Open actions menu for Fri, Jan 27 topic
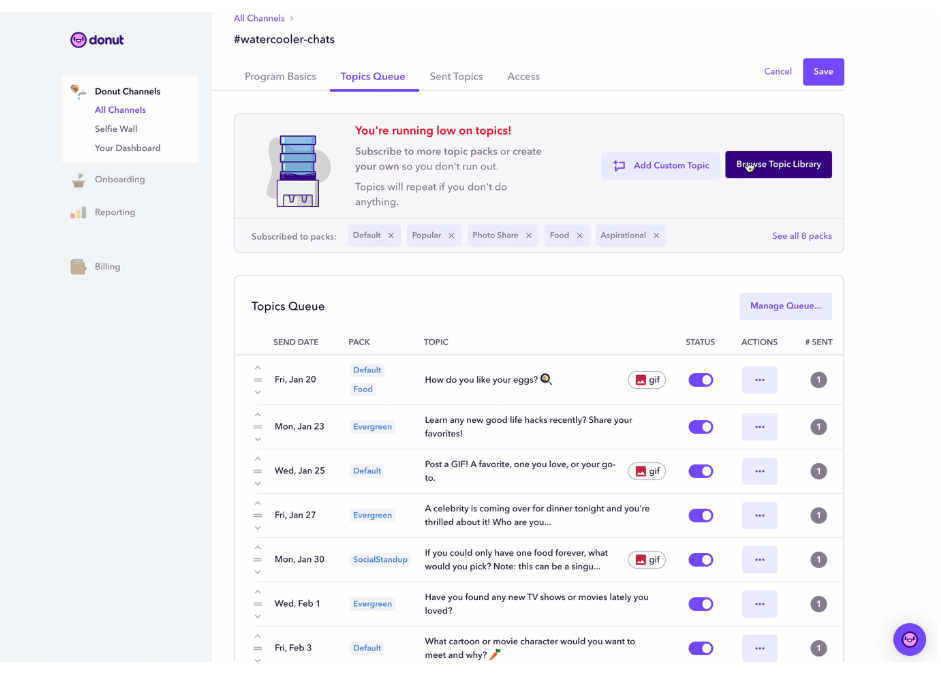The width and height of the screenshot is (941, 687). click(759, 516)
